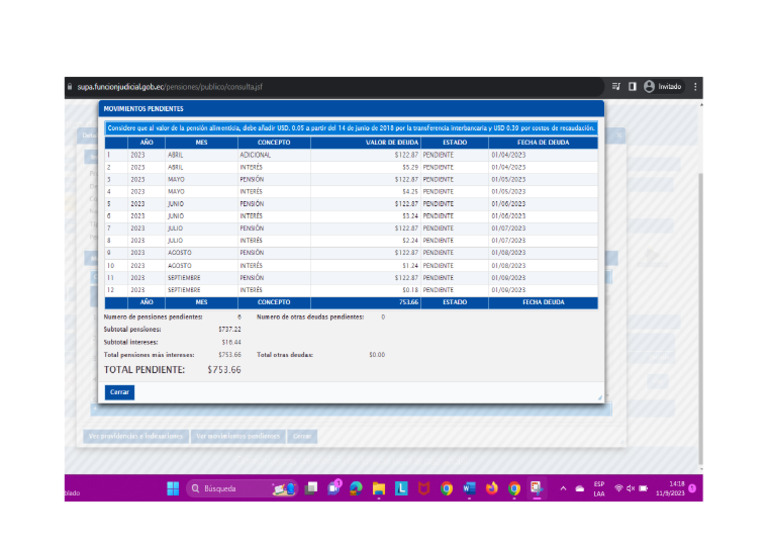Open clock and date flyout

(669, 488)
